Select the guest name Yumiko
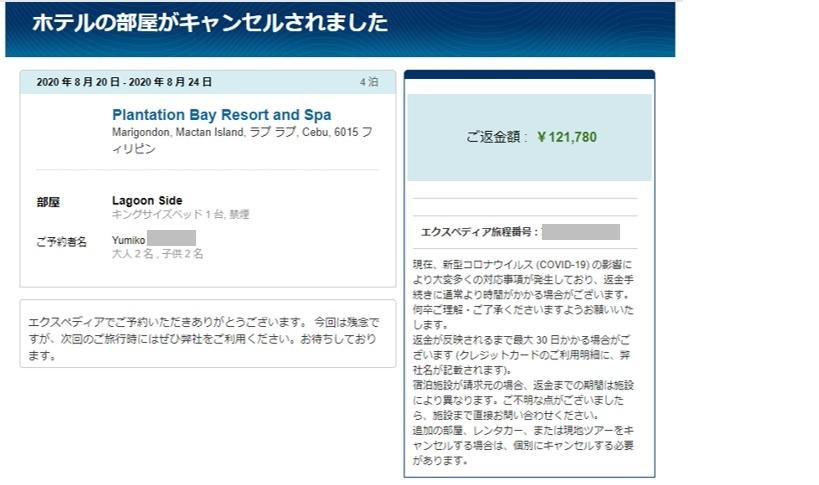The image size is (819, 485). [129, 240]
